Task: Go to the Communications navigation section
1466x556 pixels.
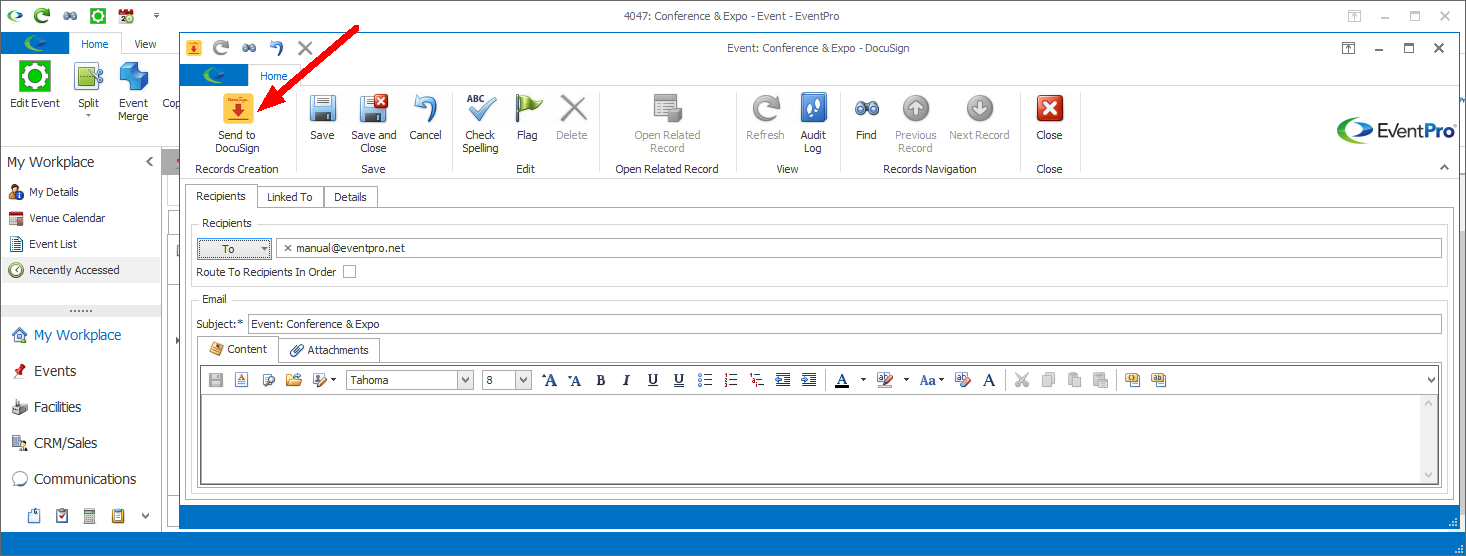Action: [85, 479]
